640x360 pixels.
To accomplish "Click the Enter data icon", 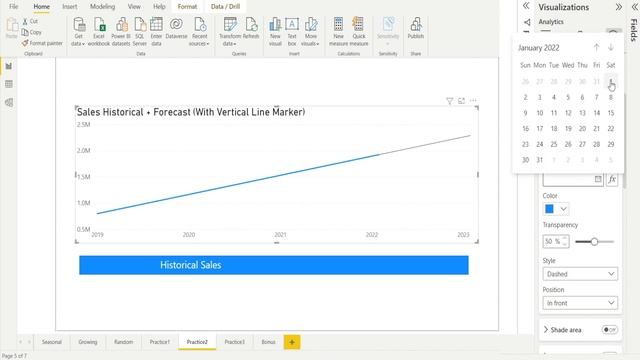I will click(156, 24).
